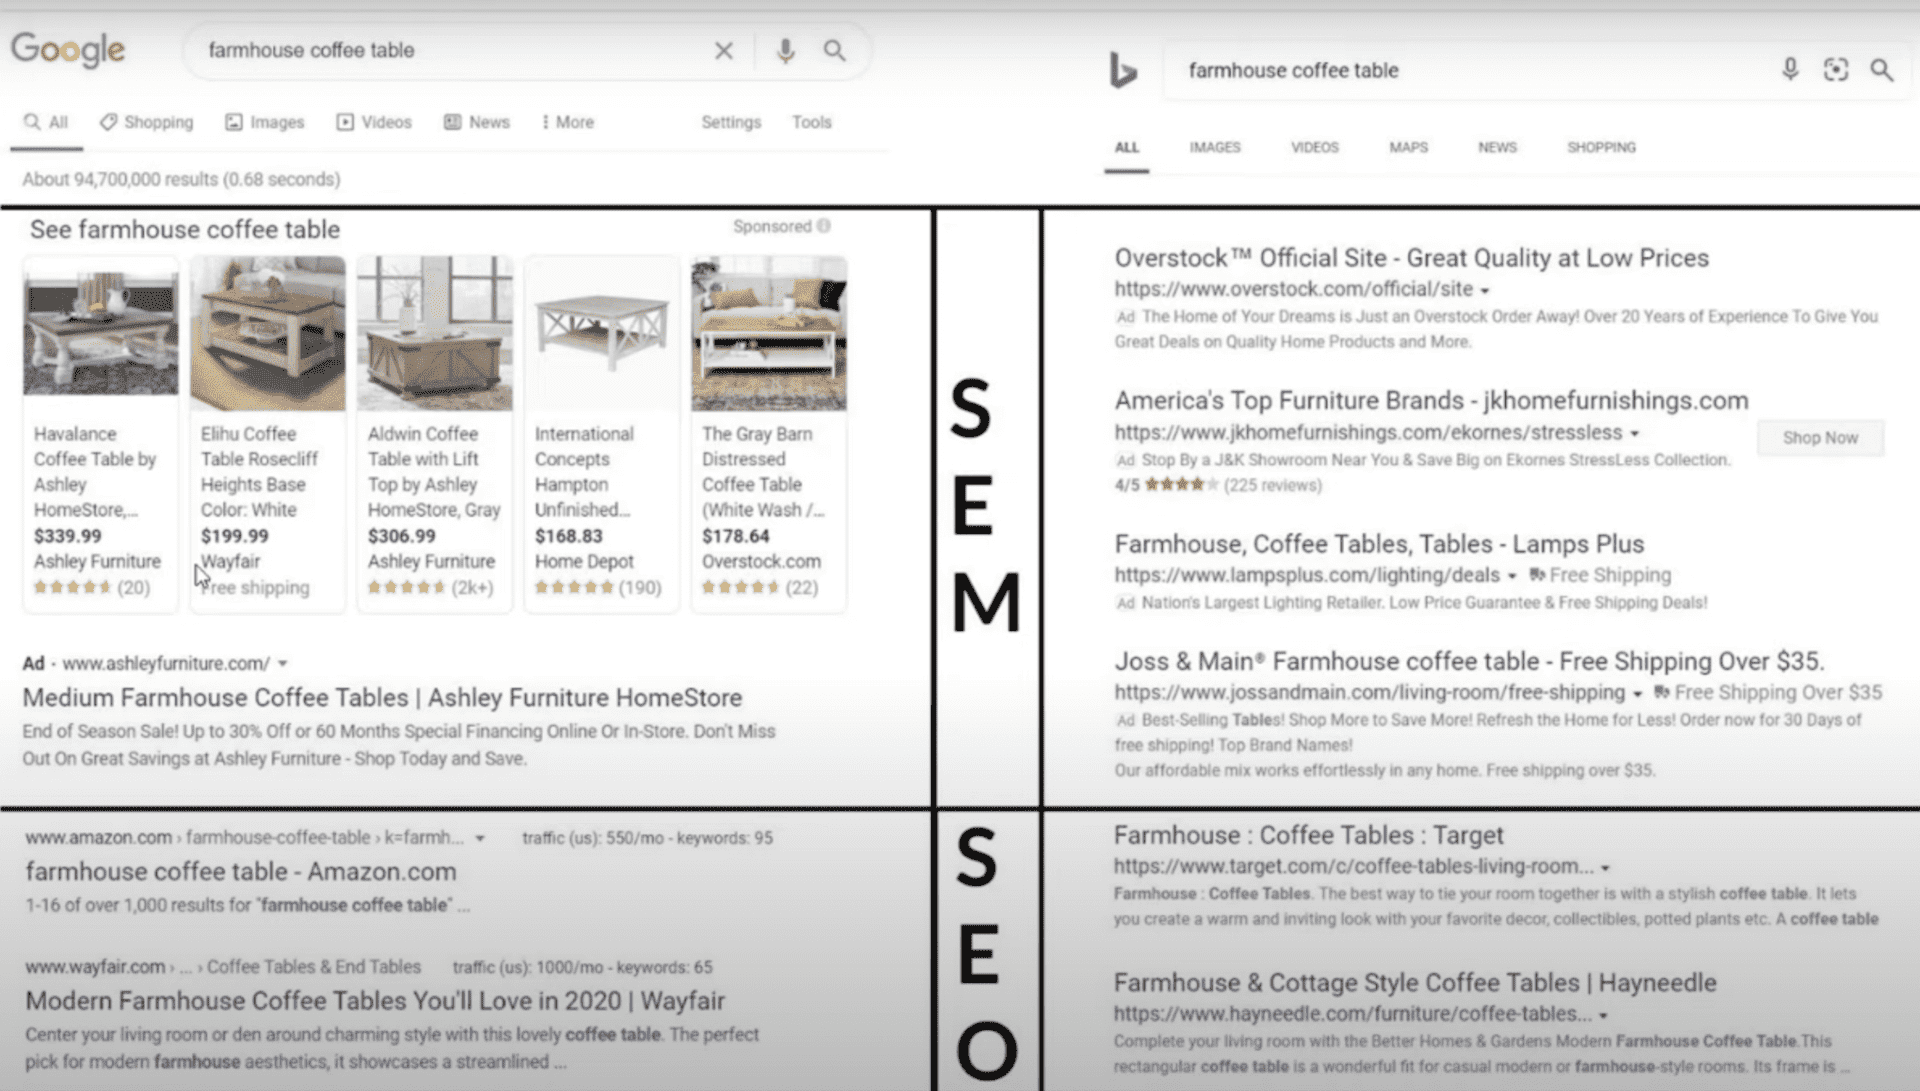Screen dimensions: 1920x1091
Task: Open Modern Farmhouse Coffee Tables Wayfair result
Action: click(375, 1001)
